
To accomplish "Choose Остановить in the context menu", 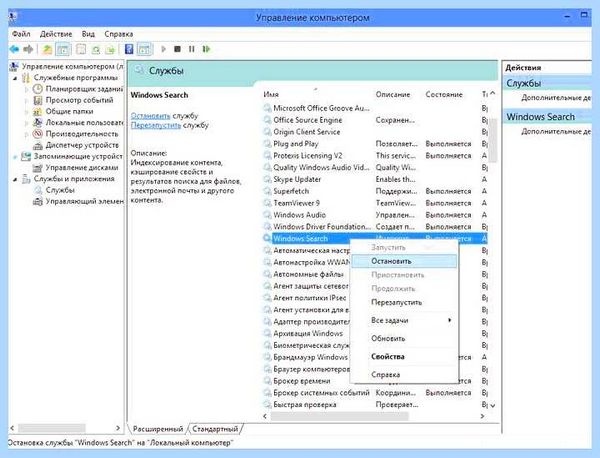I will [404, 261].
